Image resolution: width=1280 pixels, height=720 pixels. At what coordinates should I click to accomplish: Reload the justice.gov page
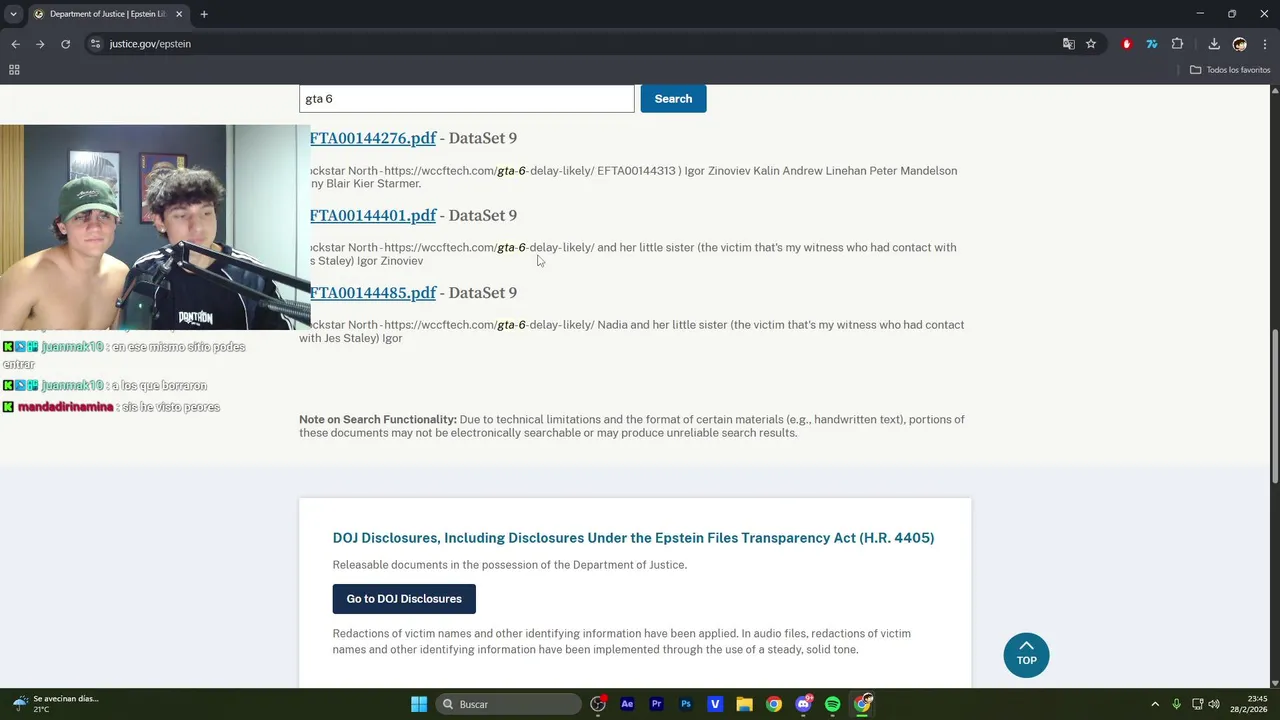click(65, 44)
